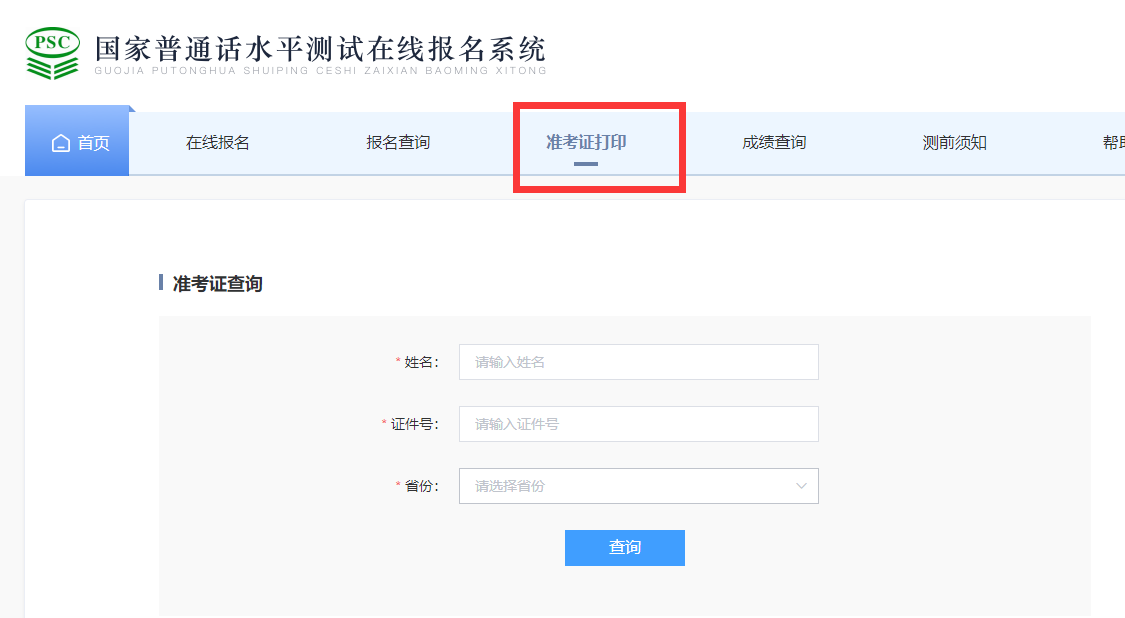Open the 成绩查询 menu item

tap(774, 142)
